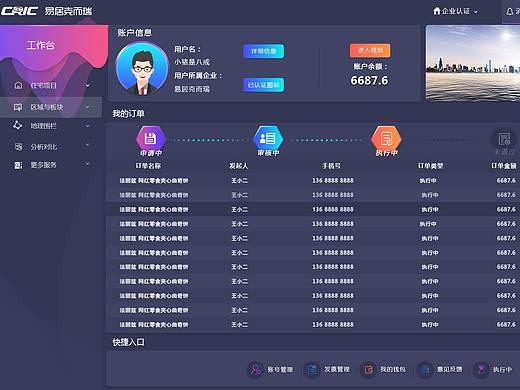Open the 我的钱包 quick link
Screen dimensions: 520x390
coord(393,369)
